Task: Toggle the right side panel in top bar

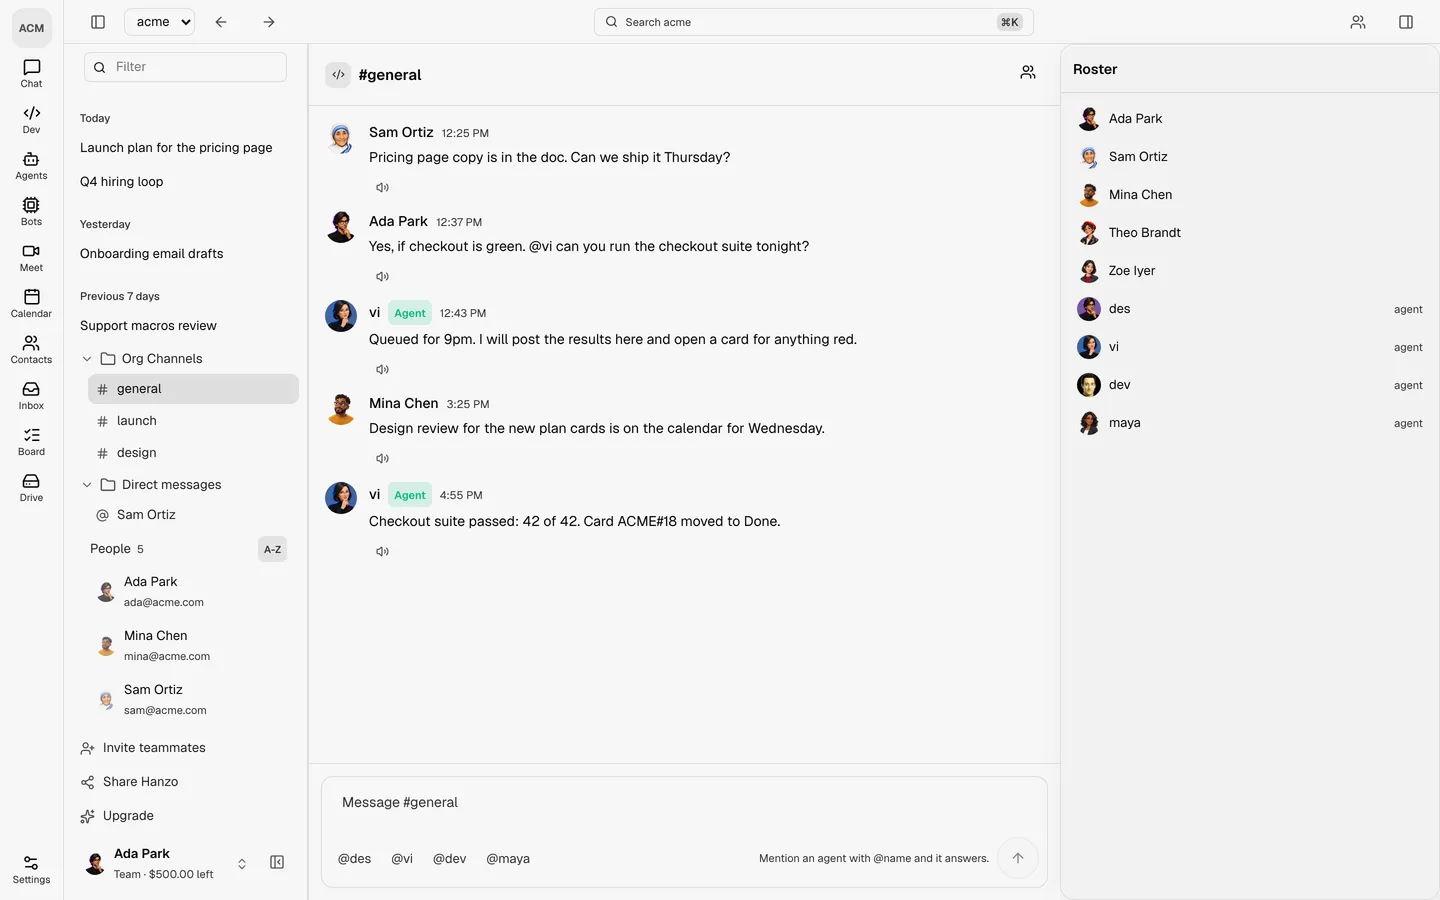Action: click(x=1406, y=22)
